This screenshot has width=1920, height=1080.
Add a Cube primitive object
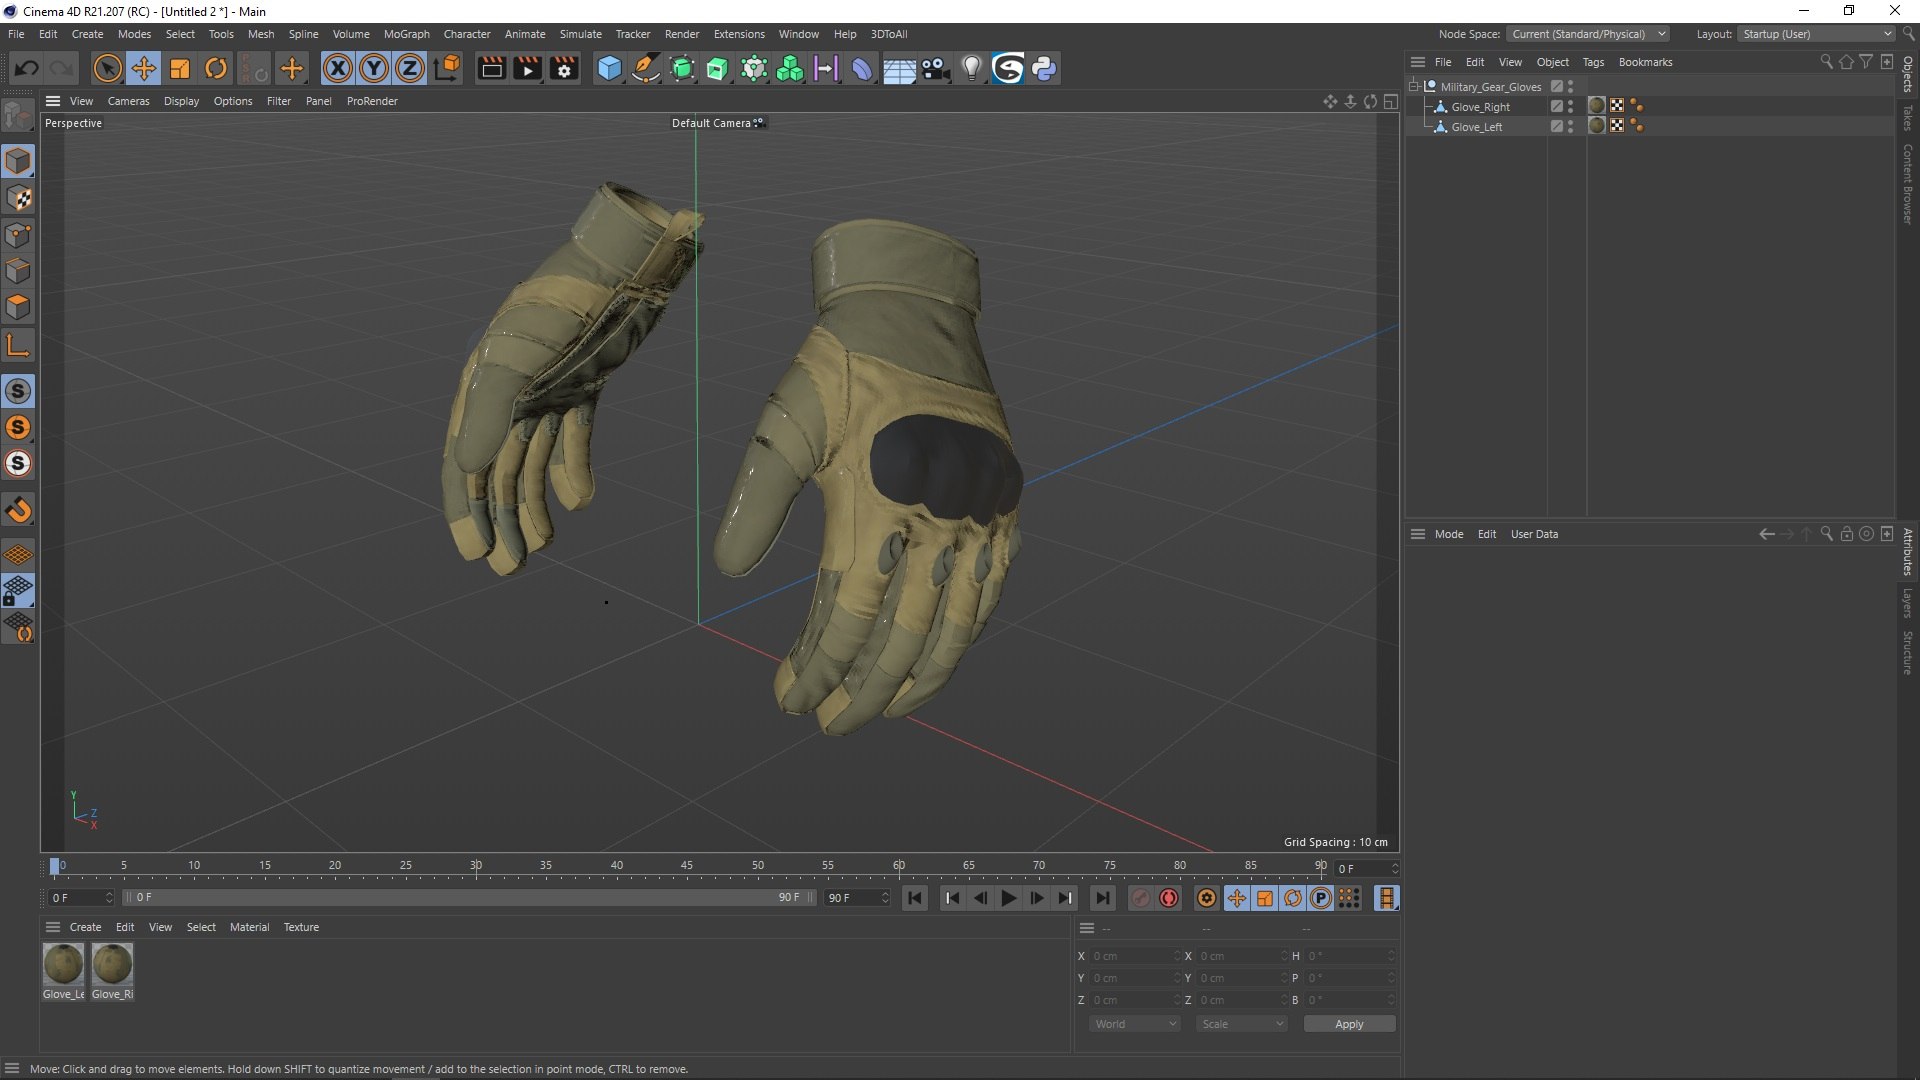tap(609, 68)
